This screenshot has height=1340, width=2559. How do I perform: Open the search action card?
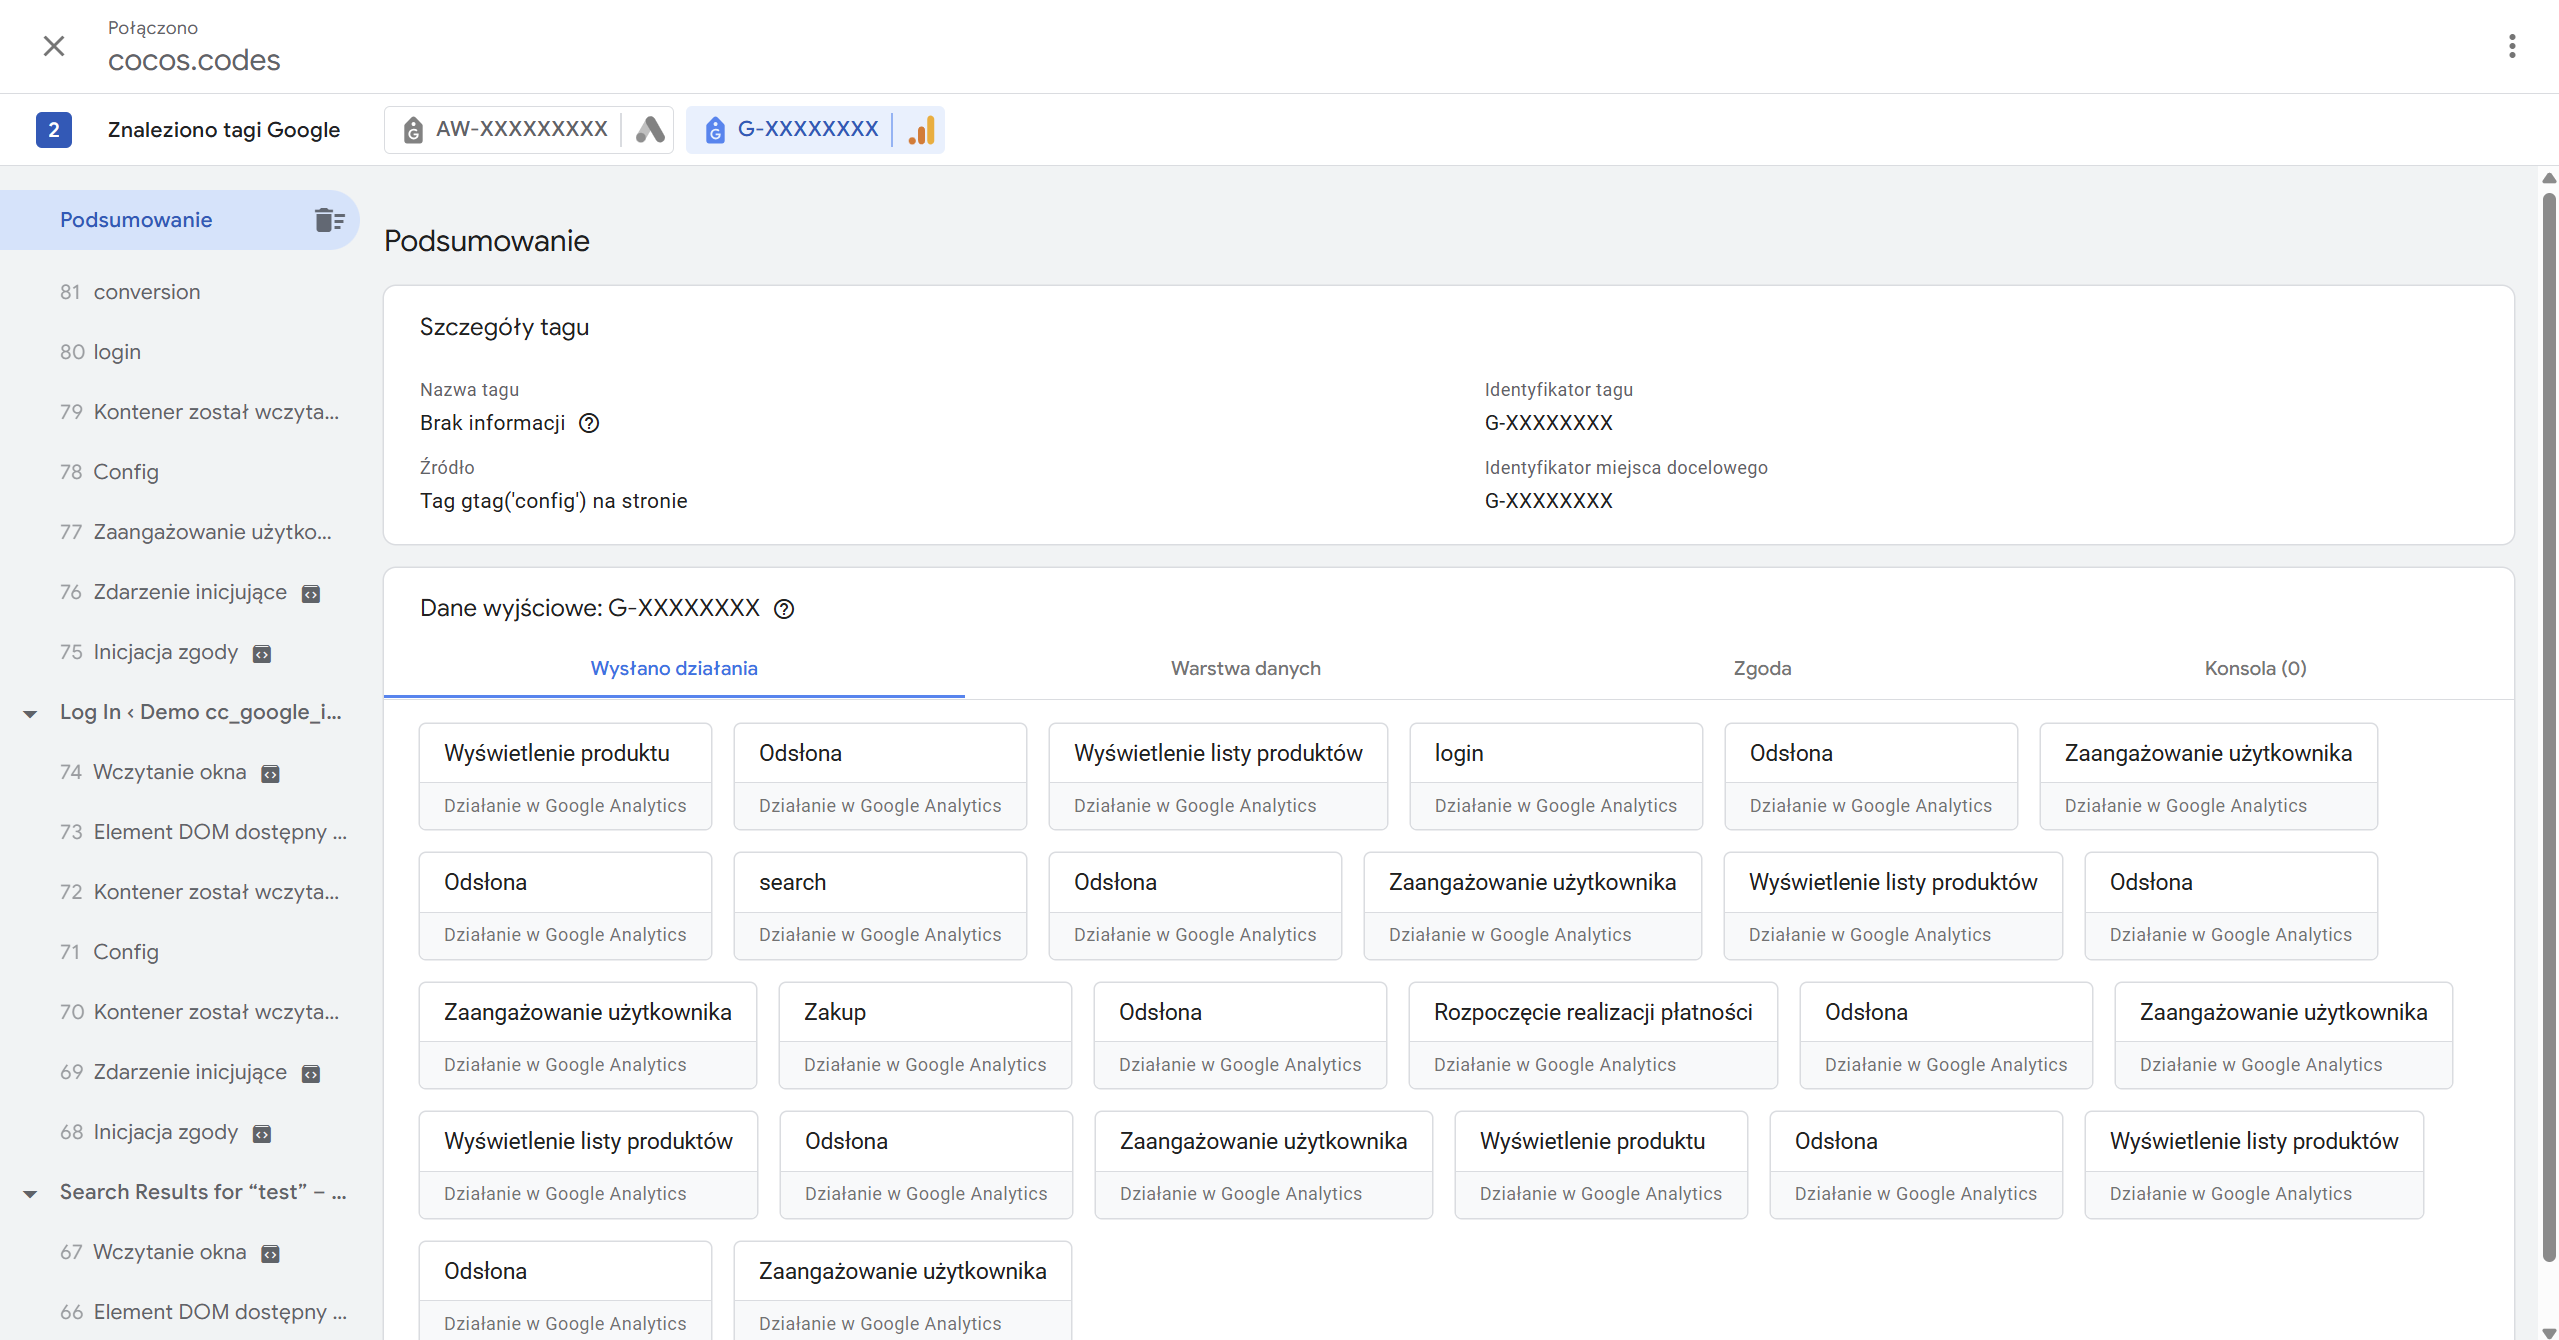tap(879, 905)
